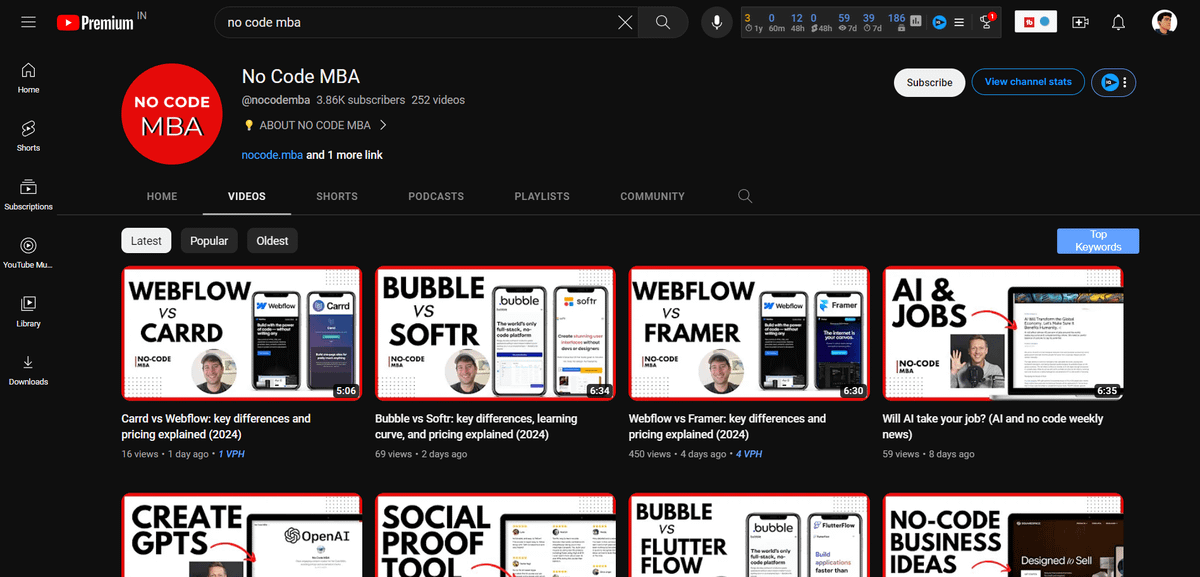This screenshot has height=577, width=1200.
Task: Click the '@nocodemba' channel handle
Action: pos(275,100)
